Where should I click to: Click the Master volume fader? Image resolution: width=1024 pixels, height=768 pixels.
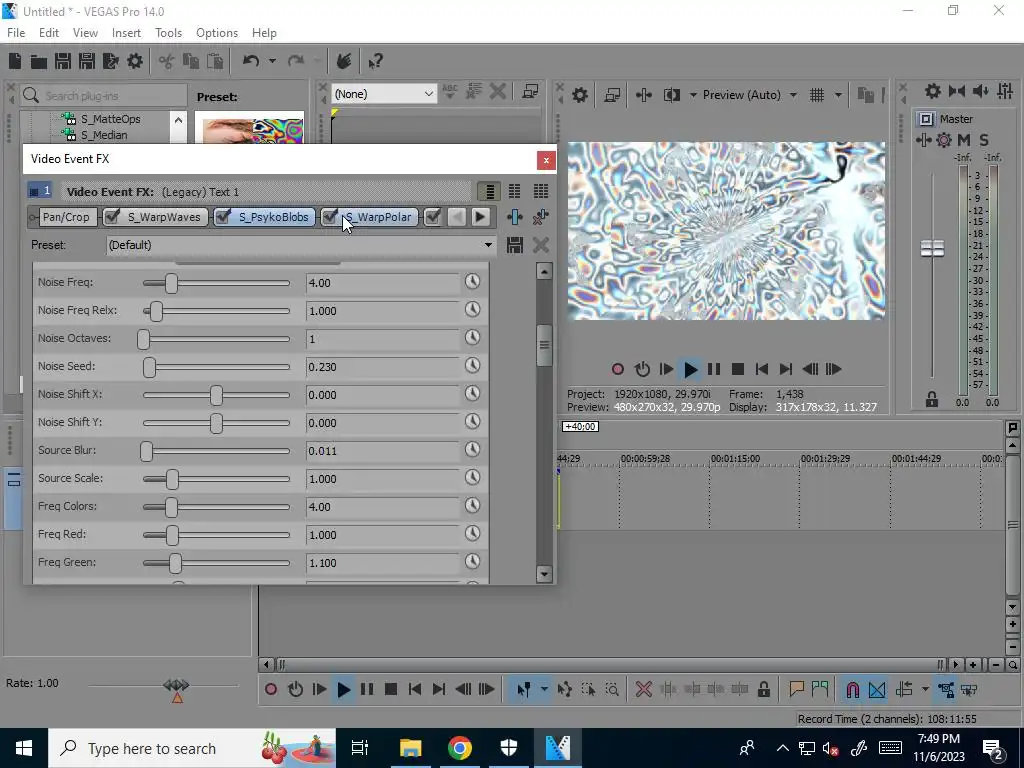(932, 248)
